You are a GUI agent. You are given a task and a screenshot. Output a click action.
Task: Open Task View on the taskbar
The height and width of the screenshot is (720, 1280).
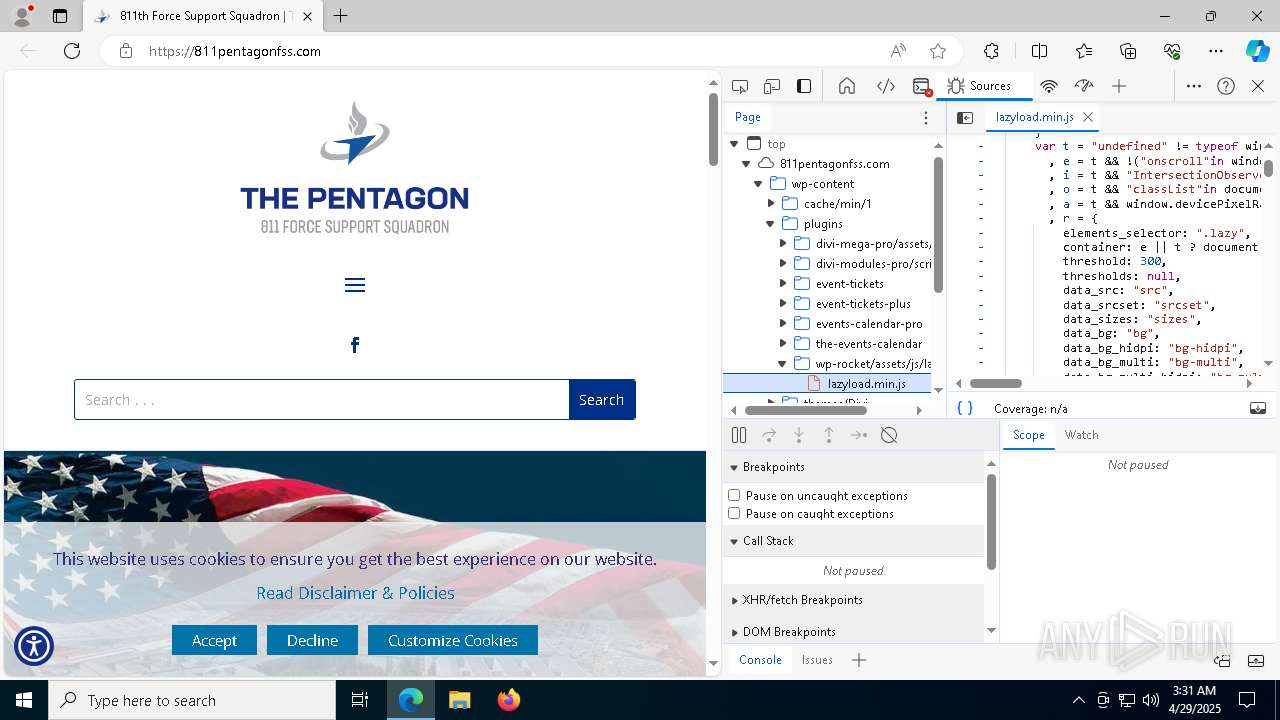pos(360,700)
